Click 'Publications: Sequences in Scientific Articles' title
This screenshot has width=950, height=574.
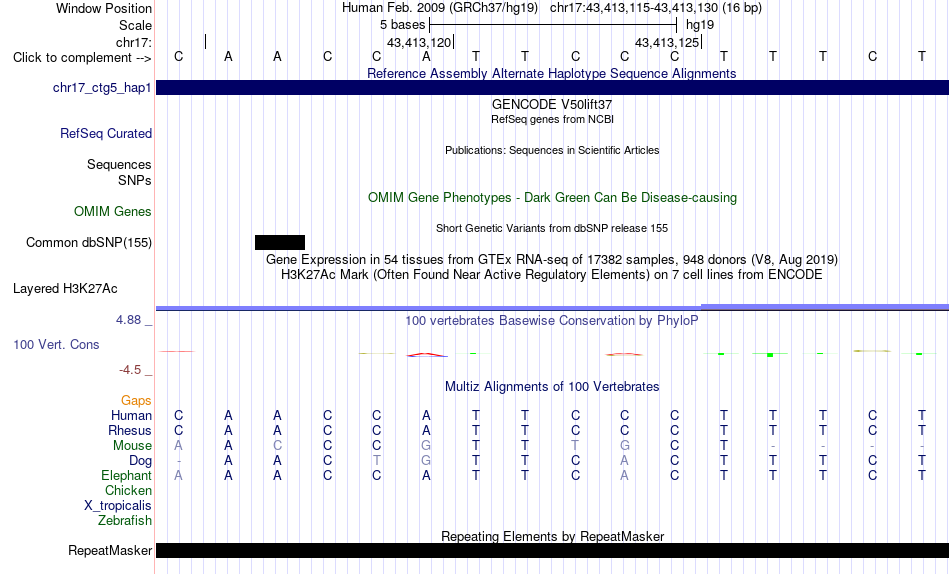(552, 150)
